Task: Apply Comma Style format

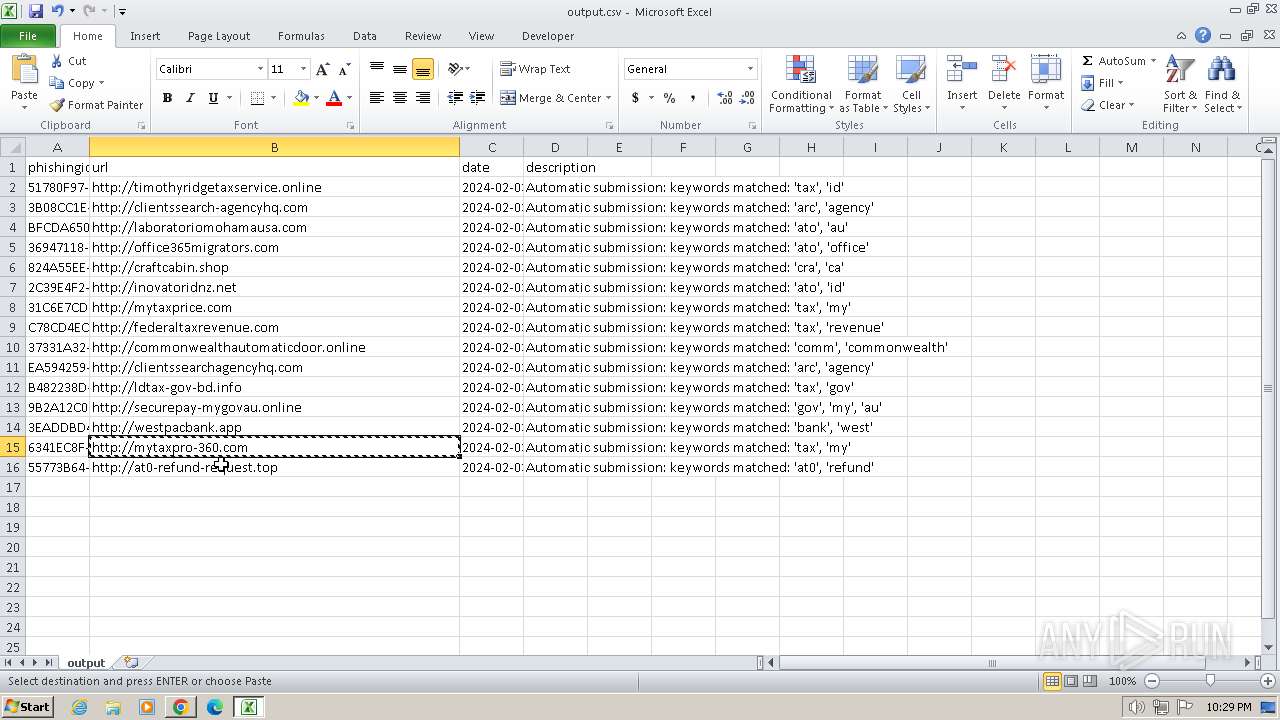Action: pyautogui.click(x=693, y=98)
